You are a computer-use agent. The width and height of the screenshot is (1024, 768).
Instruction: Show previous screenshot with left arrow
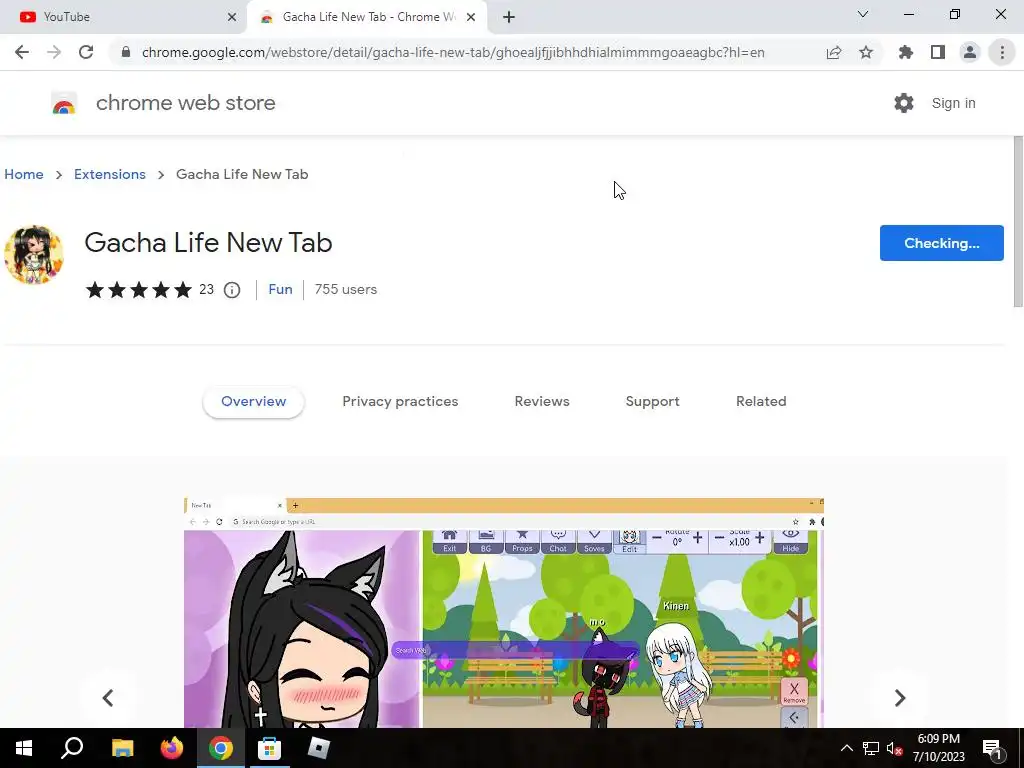(108, 697)
